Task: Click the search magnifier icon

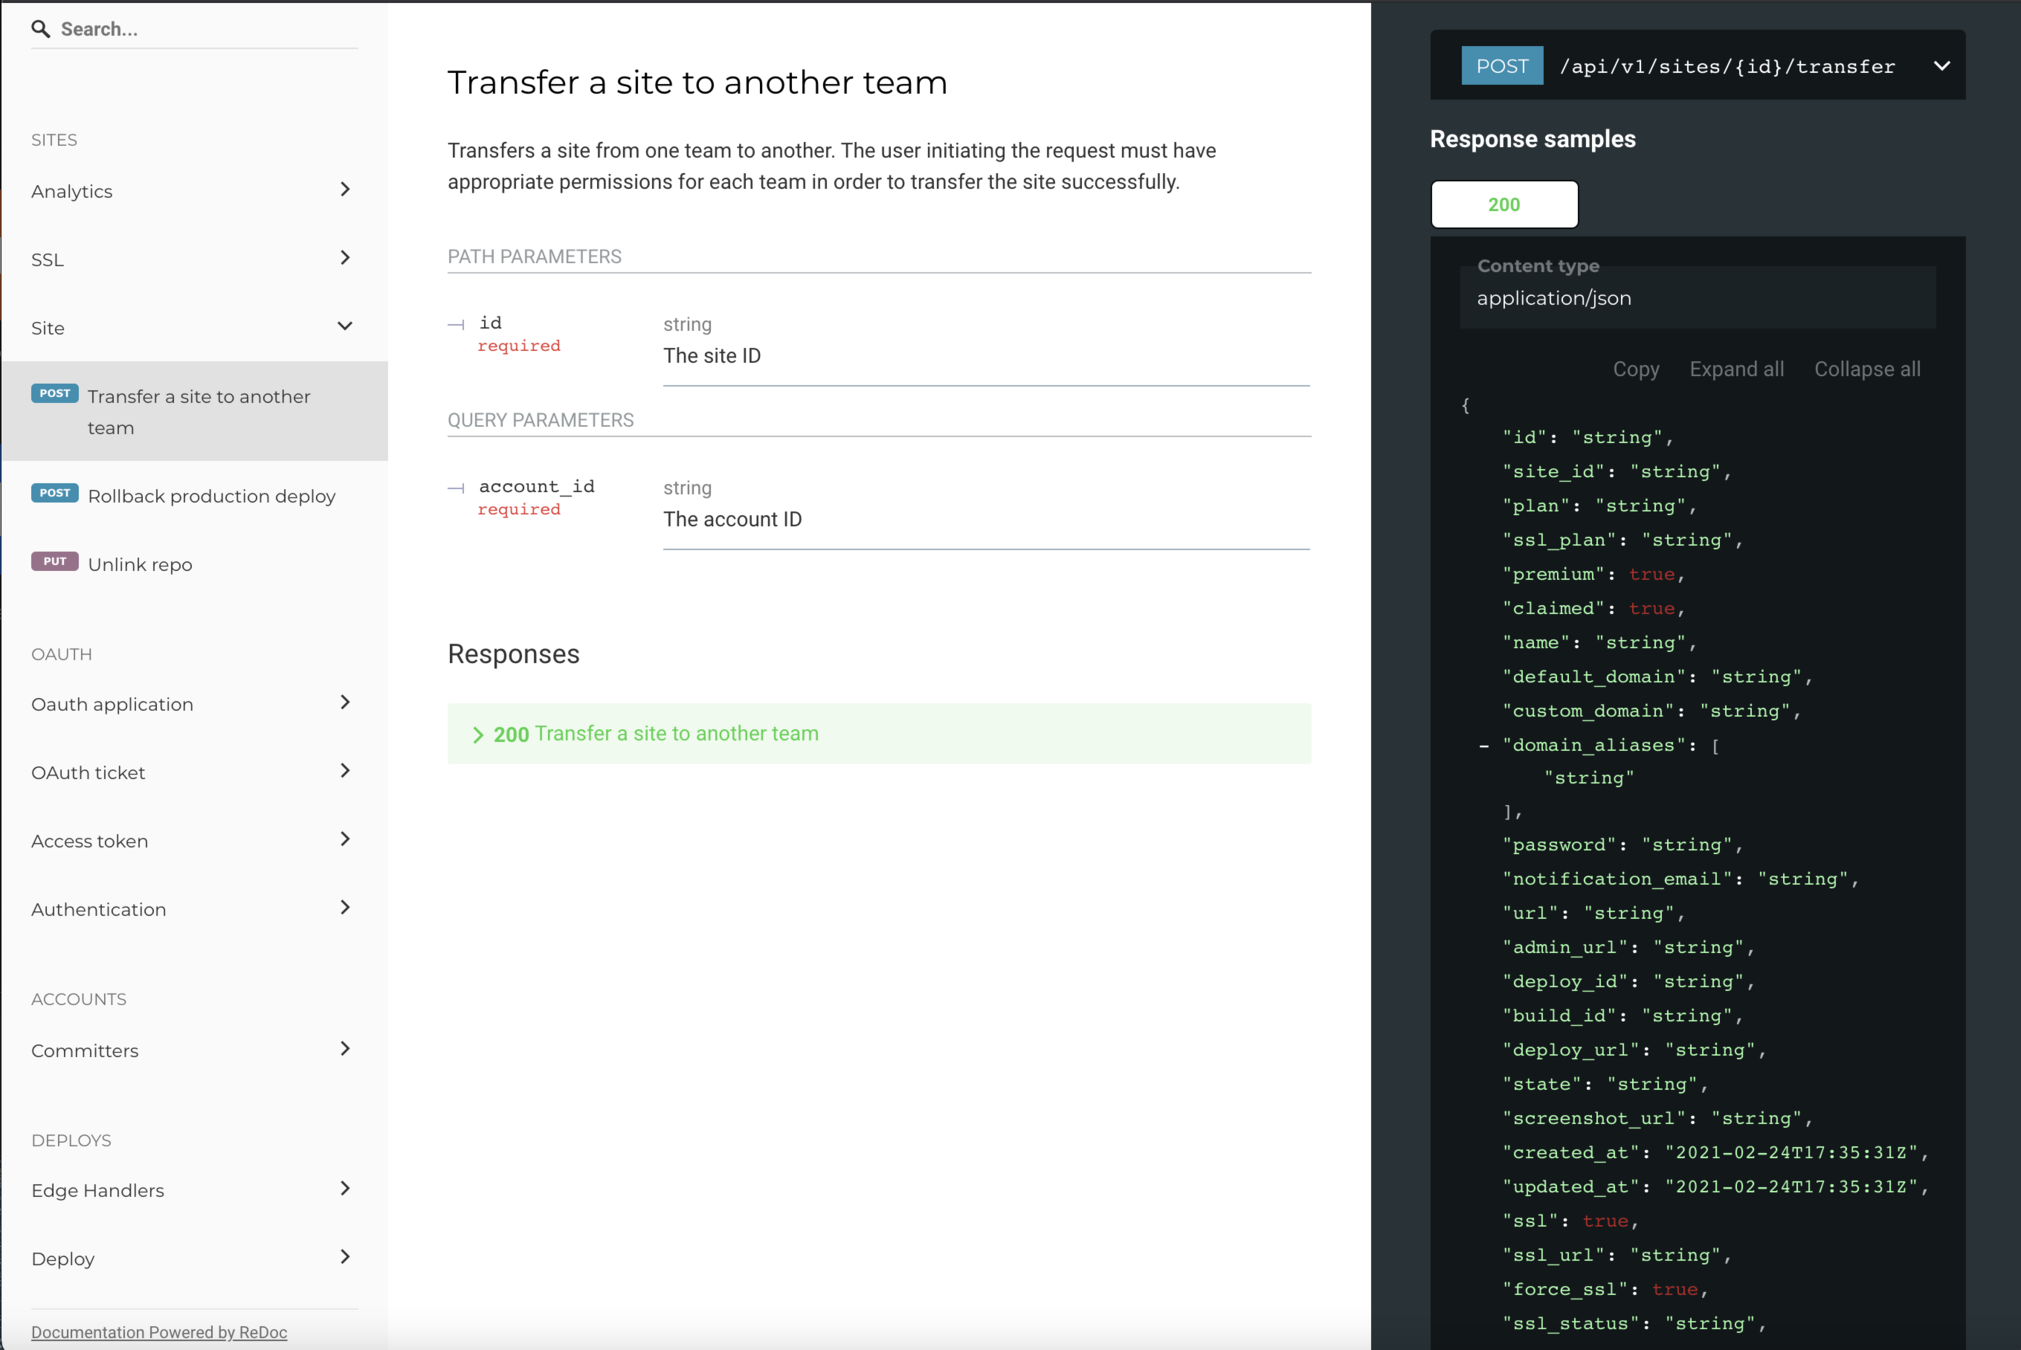Action: [40, 29]
